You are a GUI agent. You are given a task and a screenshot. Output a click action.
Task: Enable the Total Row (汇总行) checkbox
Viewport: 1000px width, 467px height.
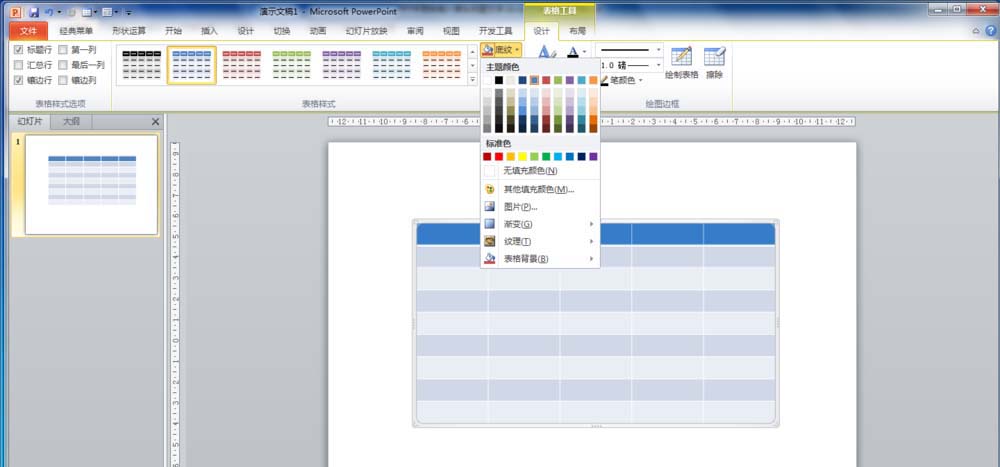coord(18,64)
